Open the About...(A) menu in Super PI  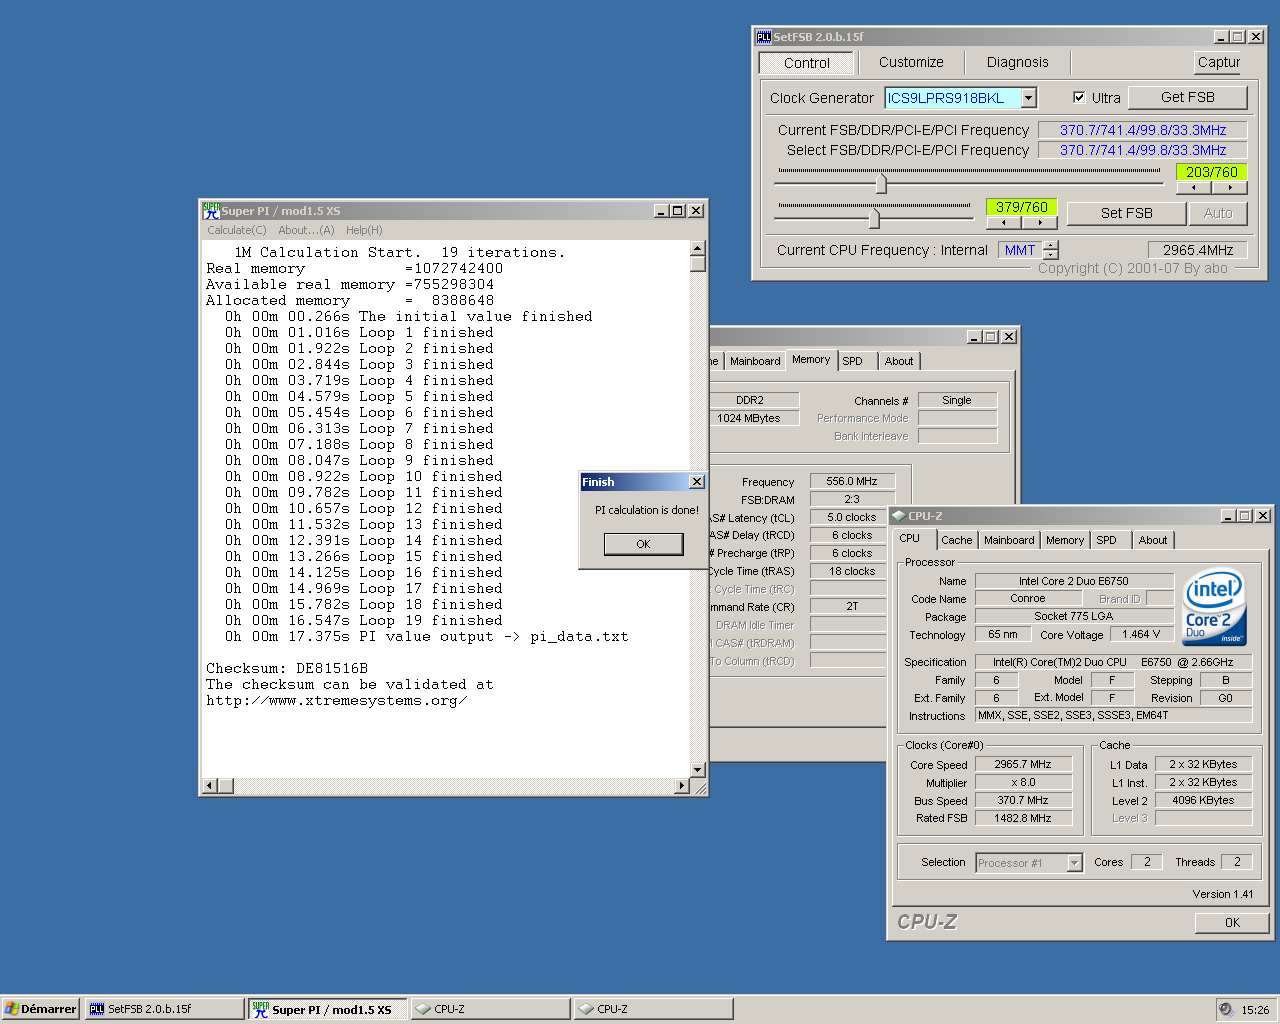click(x=306, y=230)
